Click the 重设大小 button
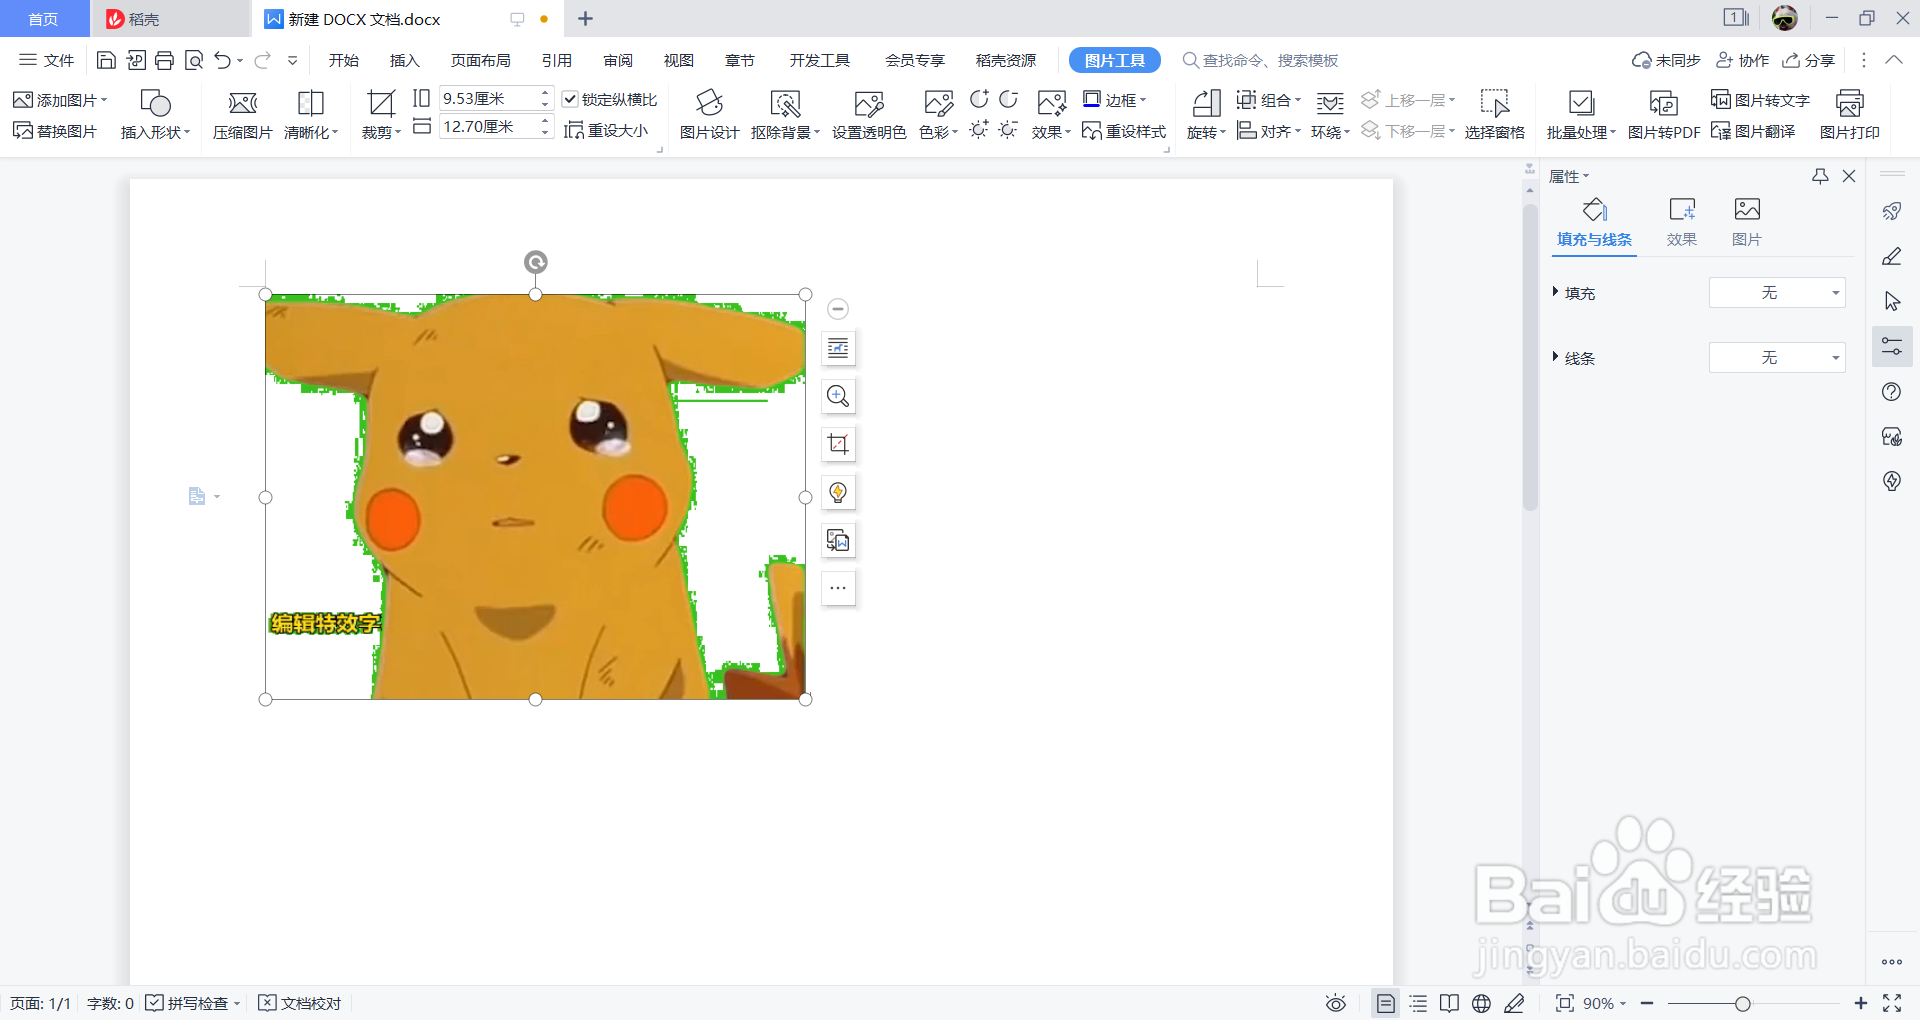The width and height of the screenshot is (1920, 1020). (606, 131)
